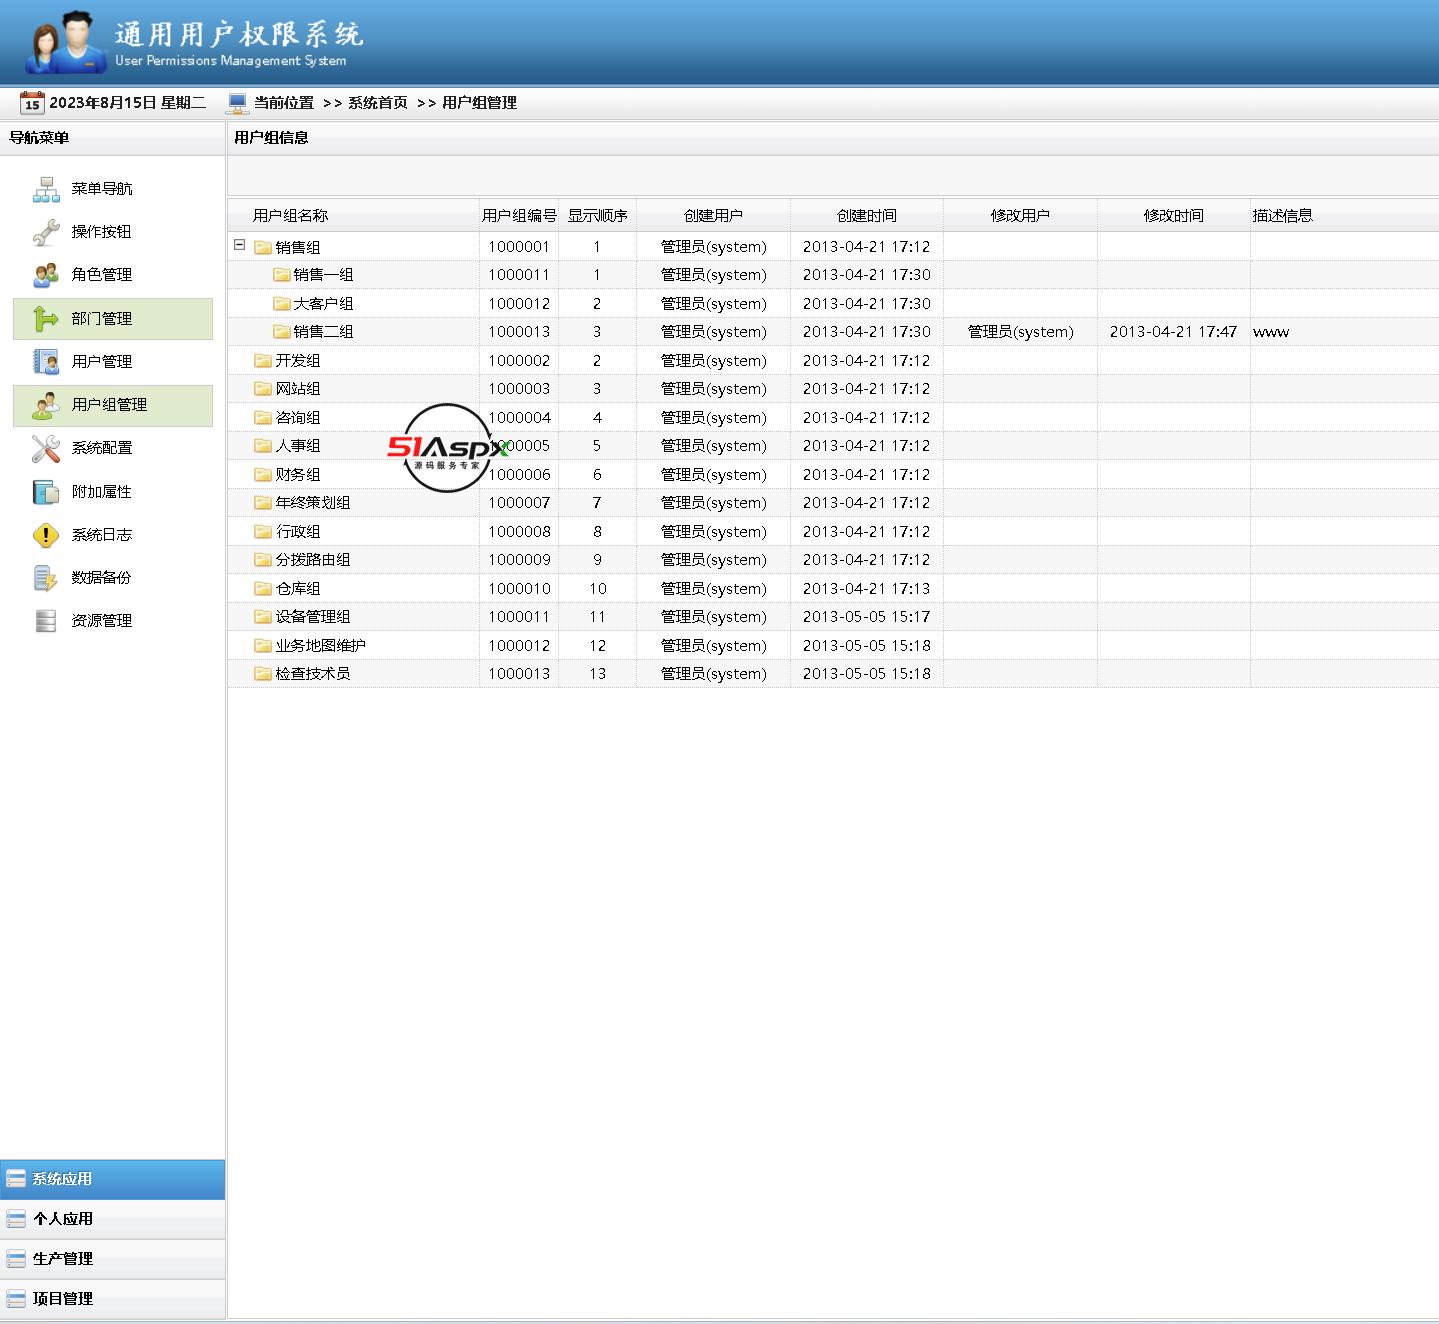The image size is (1439, 1324).
Task: Click the 资源管理 server icon
Action: click(46, 621)
